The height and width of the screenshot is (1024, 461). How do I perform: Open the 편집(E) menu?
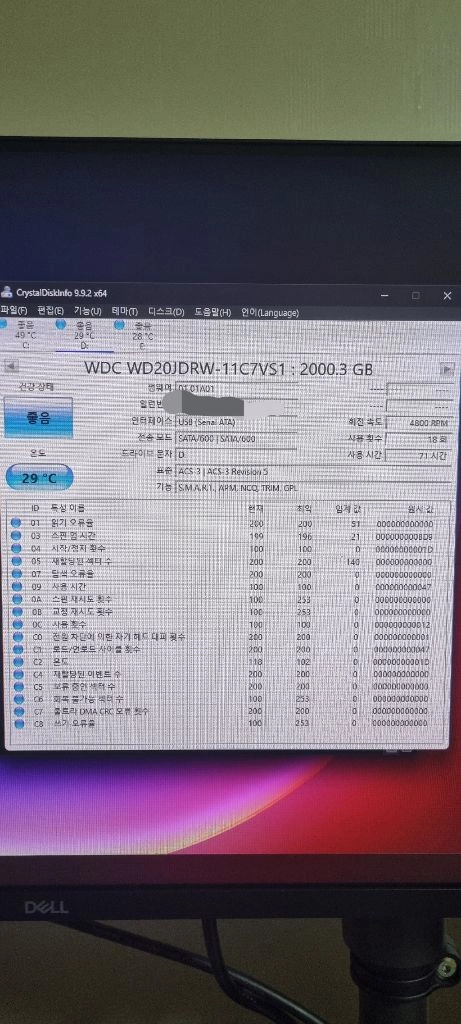[x=50, y=312]
